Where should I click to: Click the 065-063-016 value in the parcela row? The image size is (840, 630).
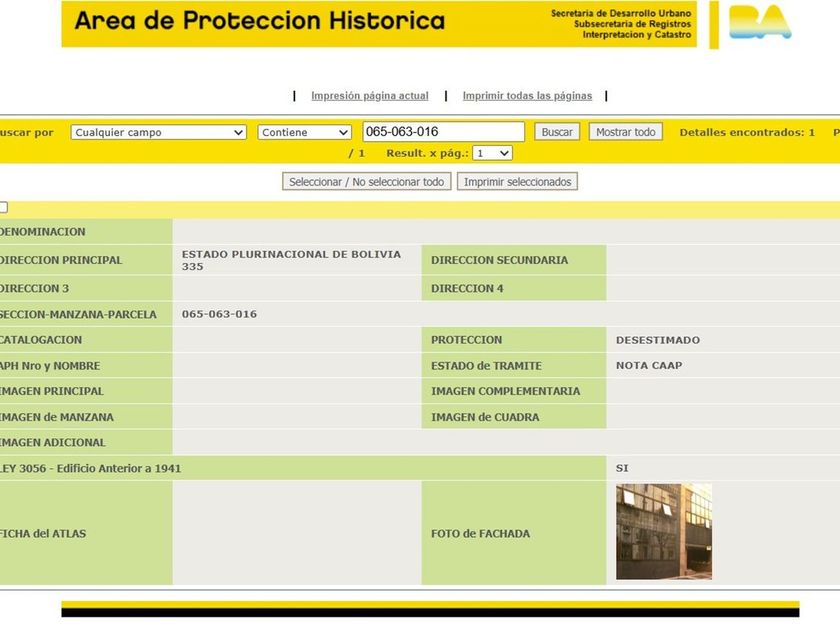(219, 314)
